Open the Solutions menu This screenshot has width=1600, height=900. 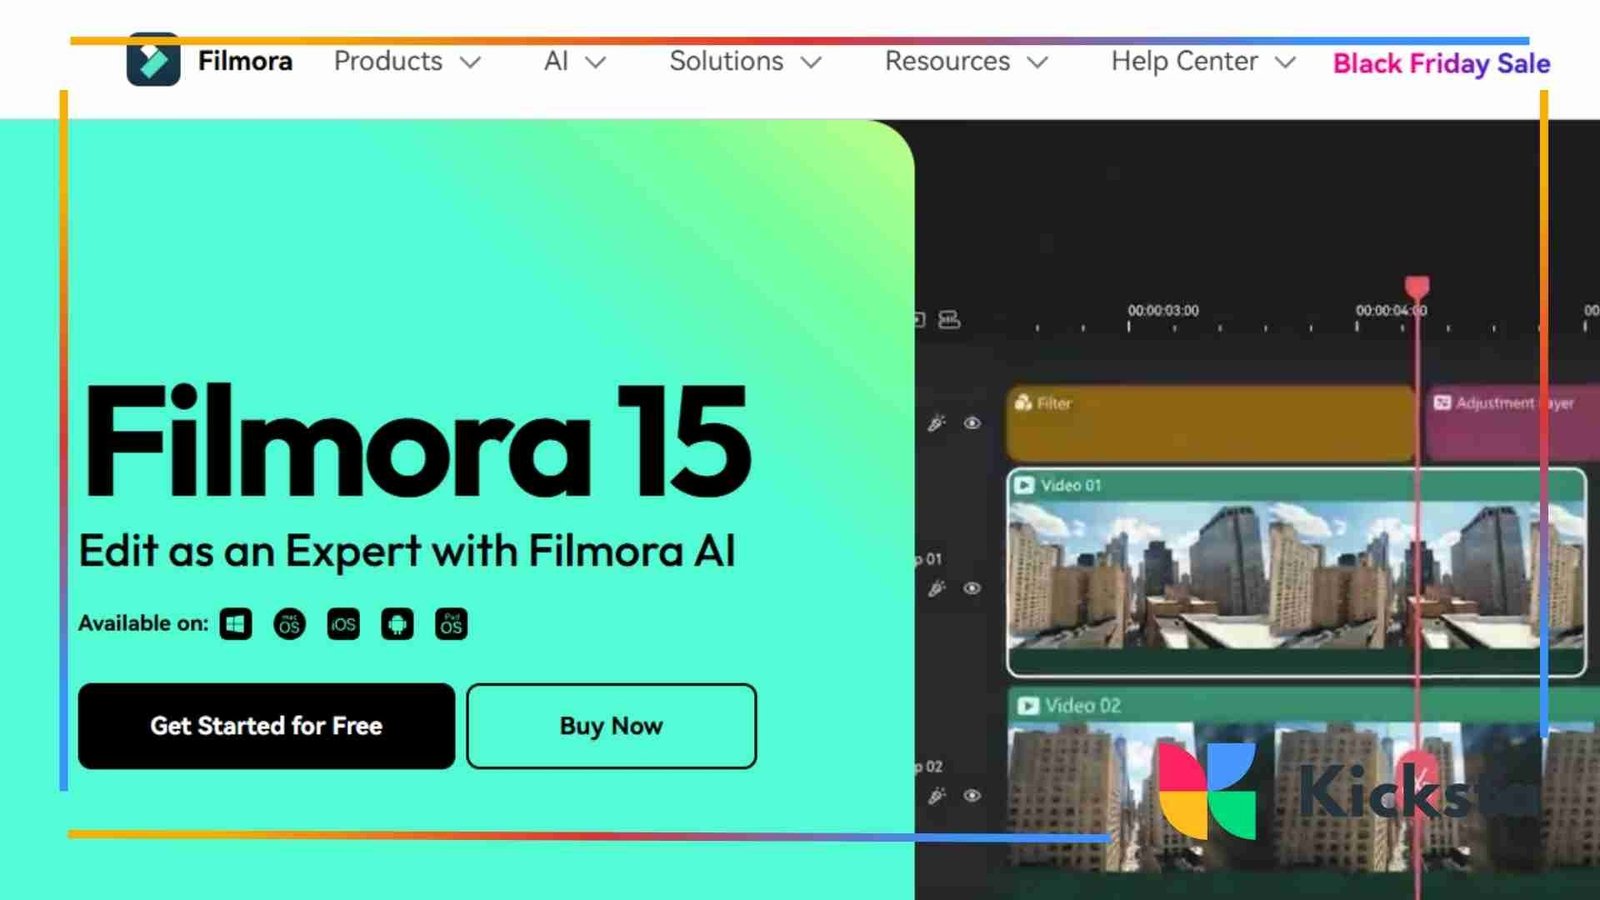tap(726, 61)
